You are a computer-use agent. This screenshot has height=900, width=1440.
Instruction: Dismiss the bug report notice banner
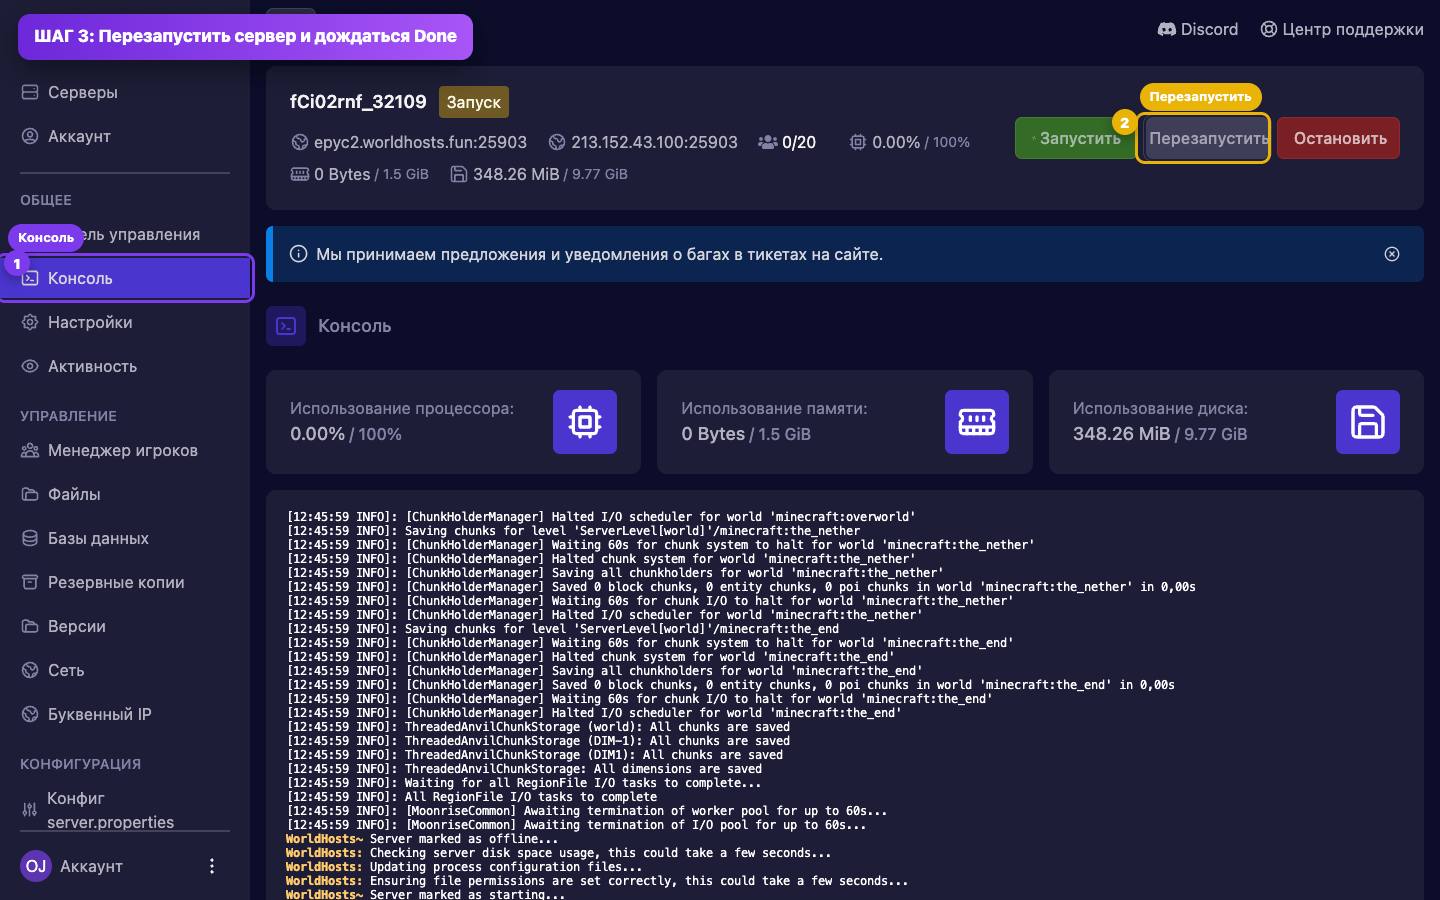click(1392, 254)
